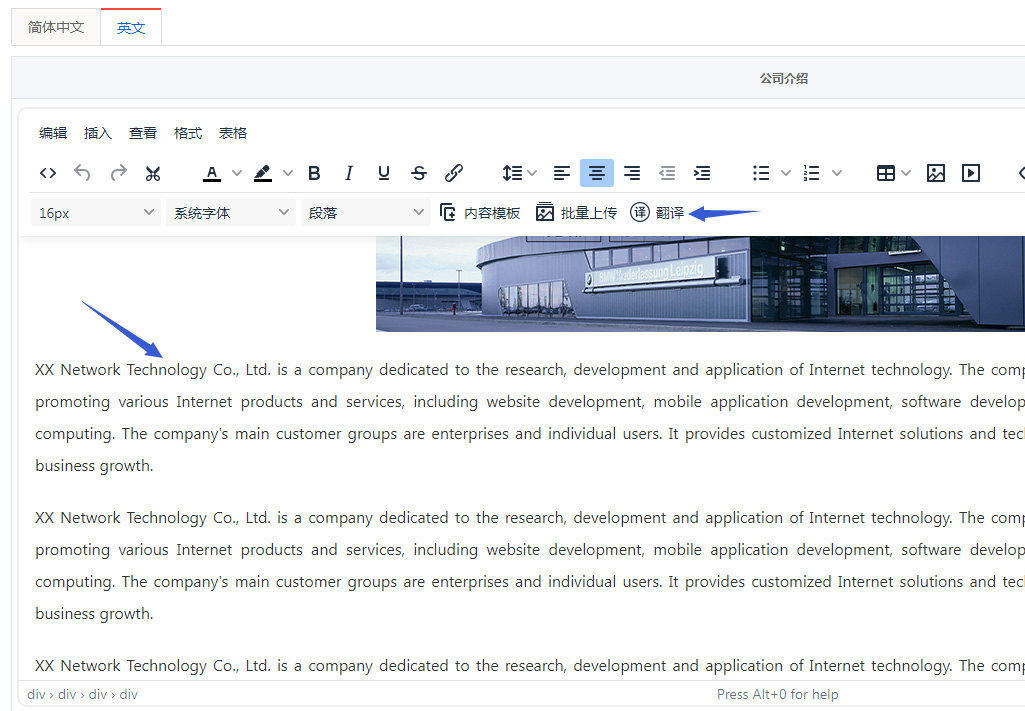Apply a bulleted list
This screenshot has height=711, width=1025.
pos(760,173)
